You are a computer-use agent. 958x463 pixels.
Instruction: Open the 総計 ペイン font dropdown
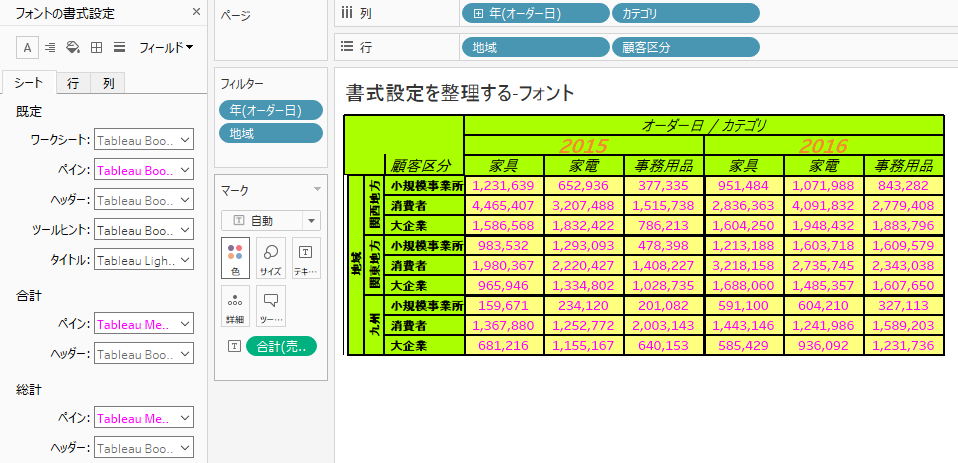[x=144, y=418]
